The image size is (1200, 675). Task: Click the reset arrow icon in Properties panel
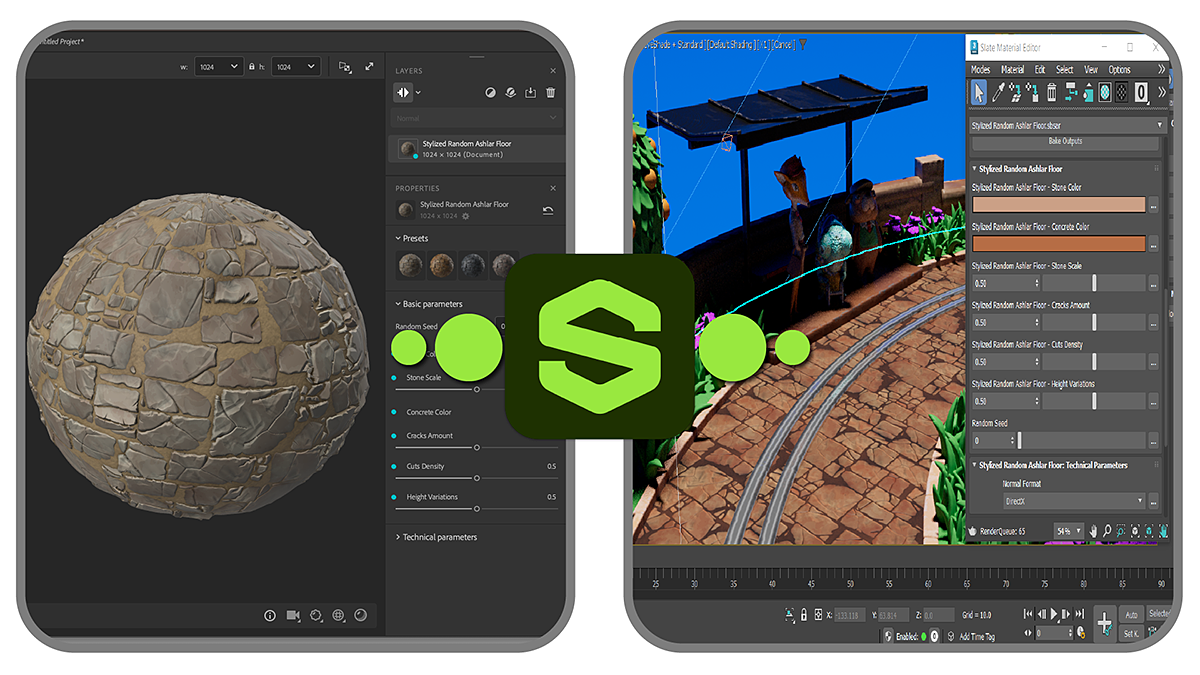pyautogui.click(x=548, y=210)
